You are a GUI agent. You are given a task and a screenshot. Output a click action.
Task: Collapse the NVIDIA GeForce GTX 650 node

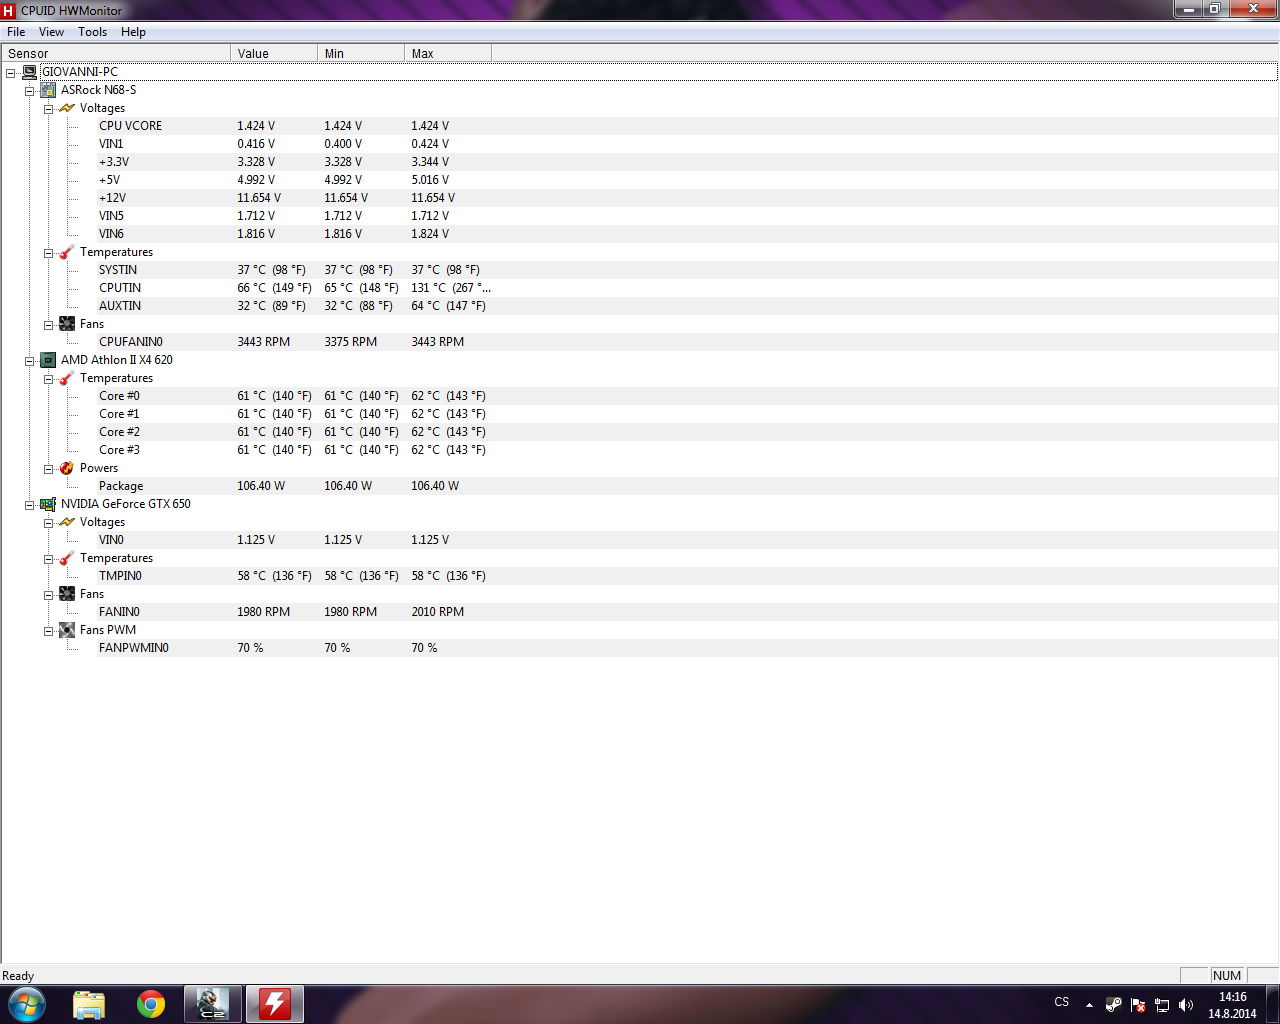pyautogui.click(x=29, y=505)
